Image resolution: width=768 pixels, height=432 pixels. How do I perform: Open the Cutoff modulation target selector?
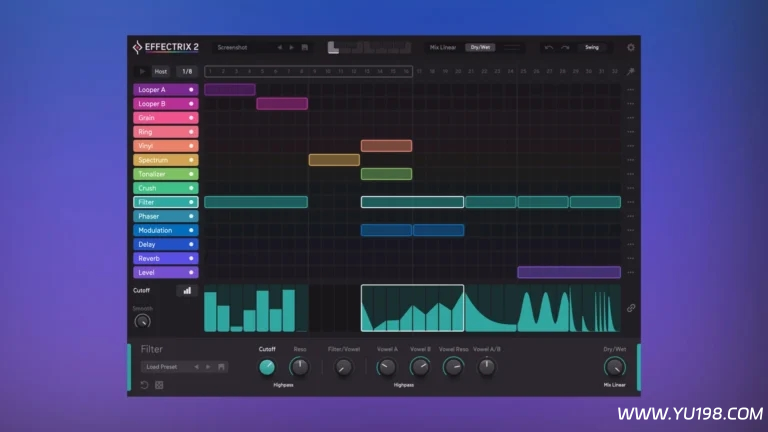(142, 290)
